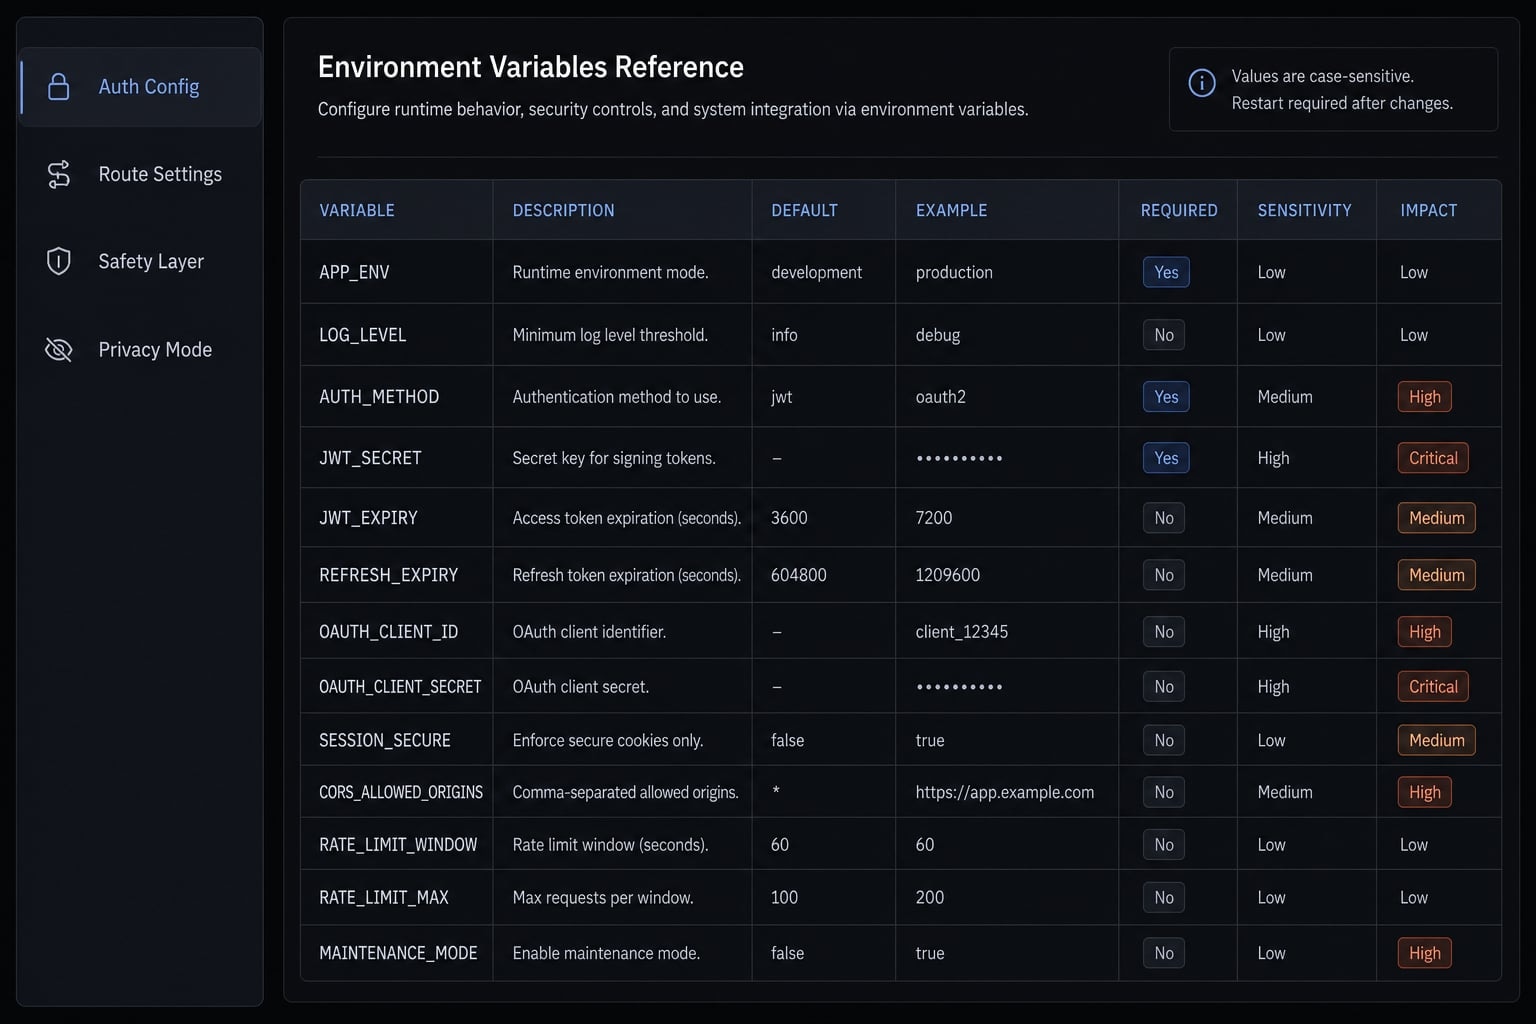This screenshot has width=1536, height=1024.
Task: Switch to Privacy Mode
Action: click(140, 349)
